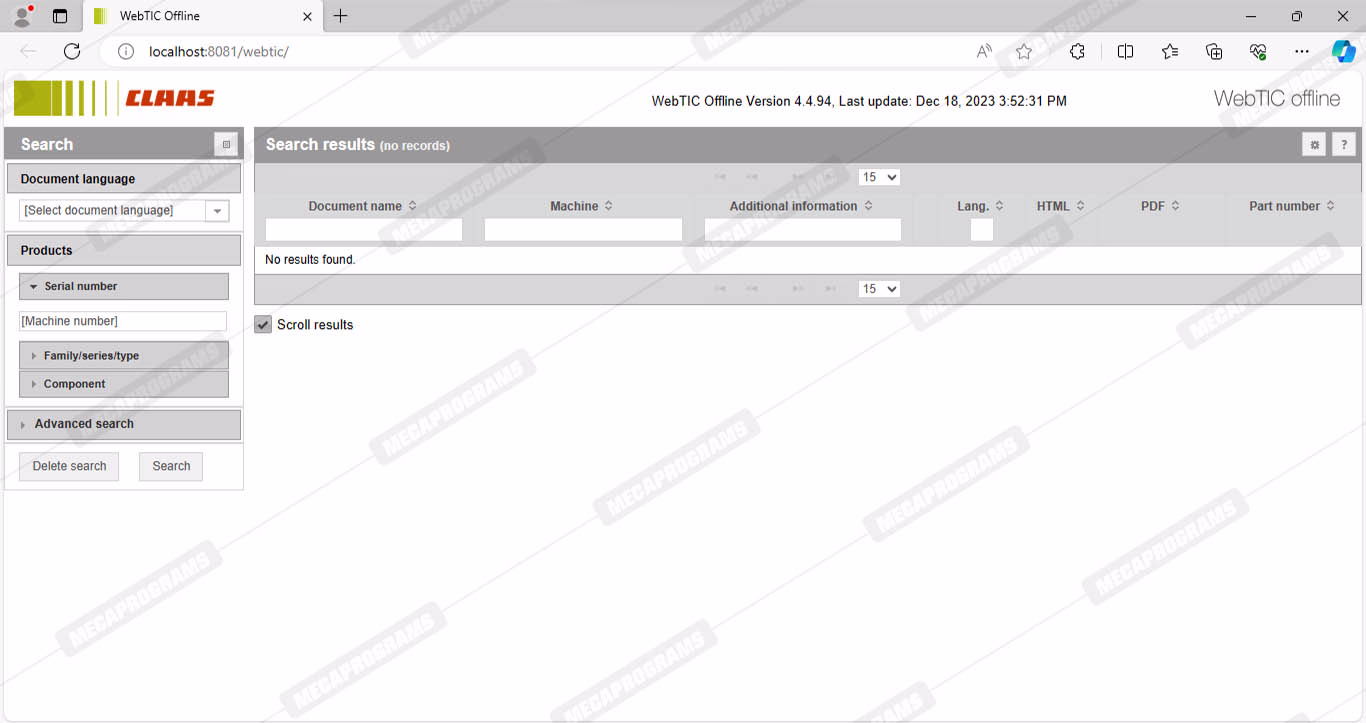1366x723 pixels.
Task: Open a new browser tab
Action: (x=341, y=16)
